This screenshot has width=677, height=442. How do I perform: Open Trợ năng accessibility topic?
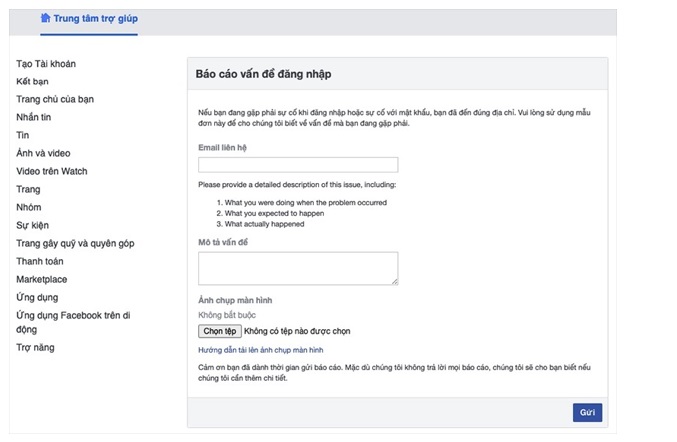[x=35, y=348]
